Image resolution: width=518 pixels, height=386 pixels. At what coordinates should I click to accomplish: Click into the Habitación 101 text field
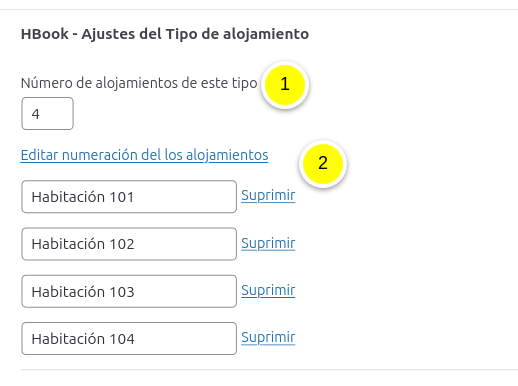(129, 197)
